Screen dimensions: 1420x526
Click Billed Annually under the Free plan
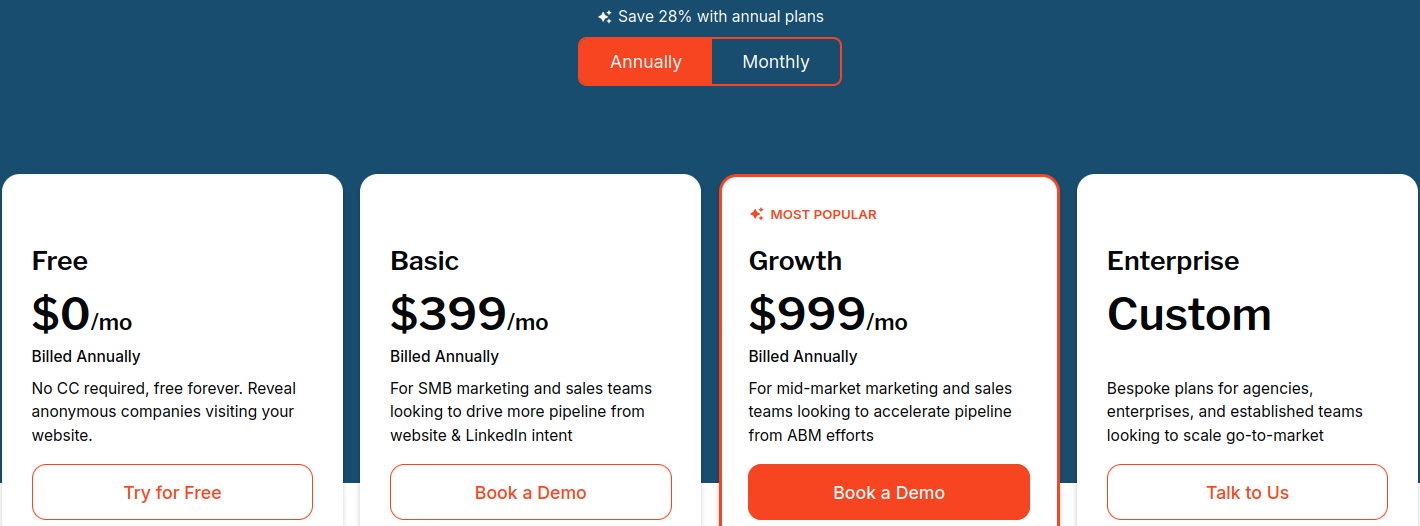tap(86, 357)
